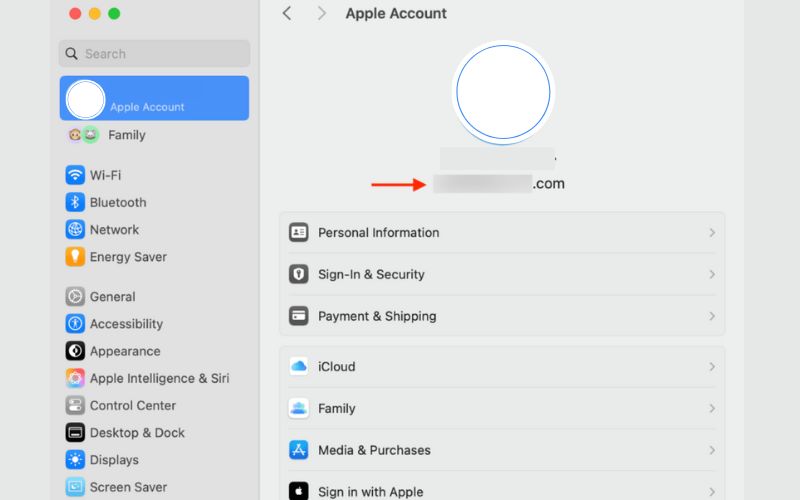800x500 pixels.
Task: Click the Control Center icon
Action: pos(75,406)
